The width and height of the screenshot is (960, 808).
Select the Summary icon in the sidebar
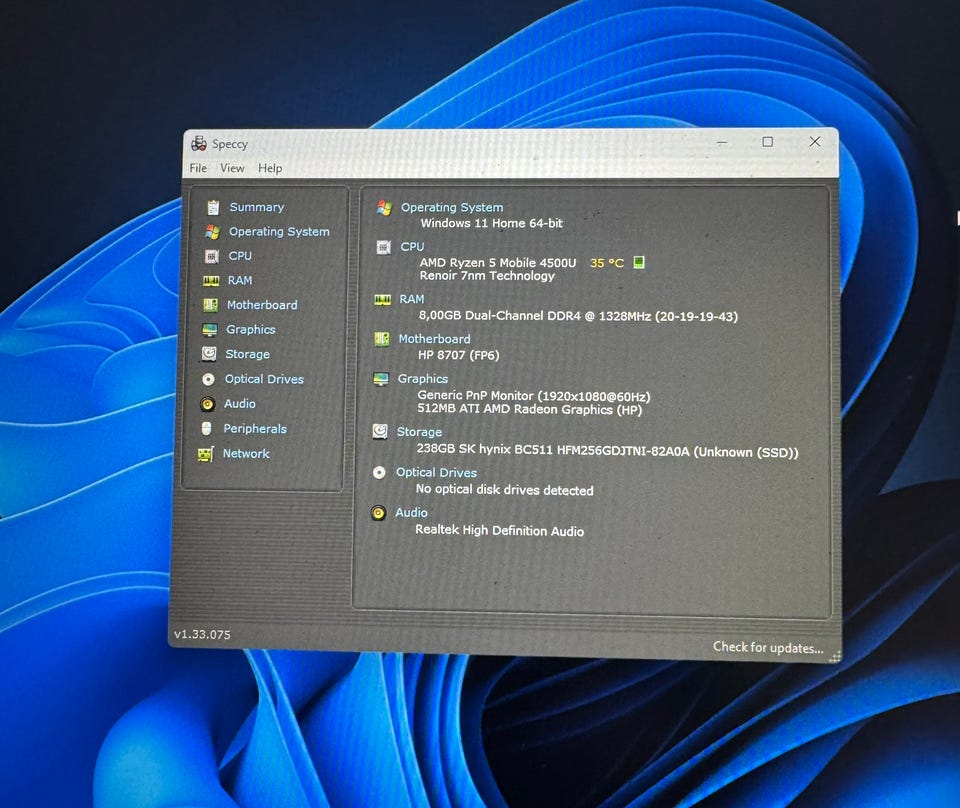click(x=213, y=208)
